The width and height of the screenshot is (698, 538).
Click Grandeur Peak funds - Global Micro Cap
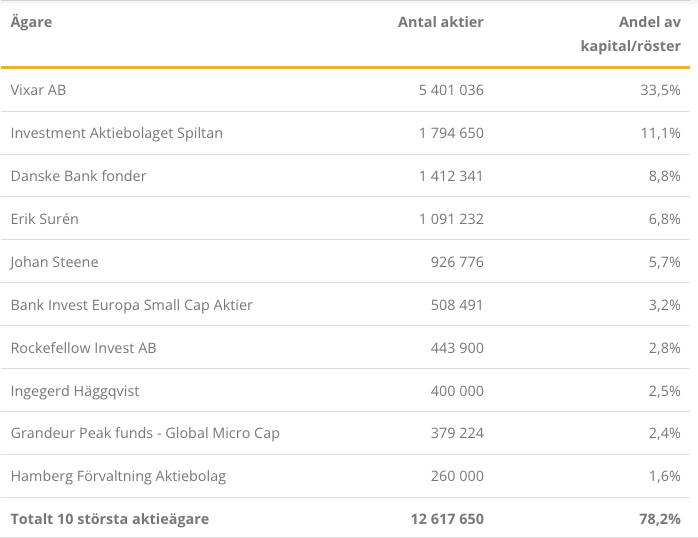(145, 433)
